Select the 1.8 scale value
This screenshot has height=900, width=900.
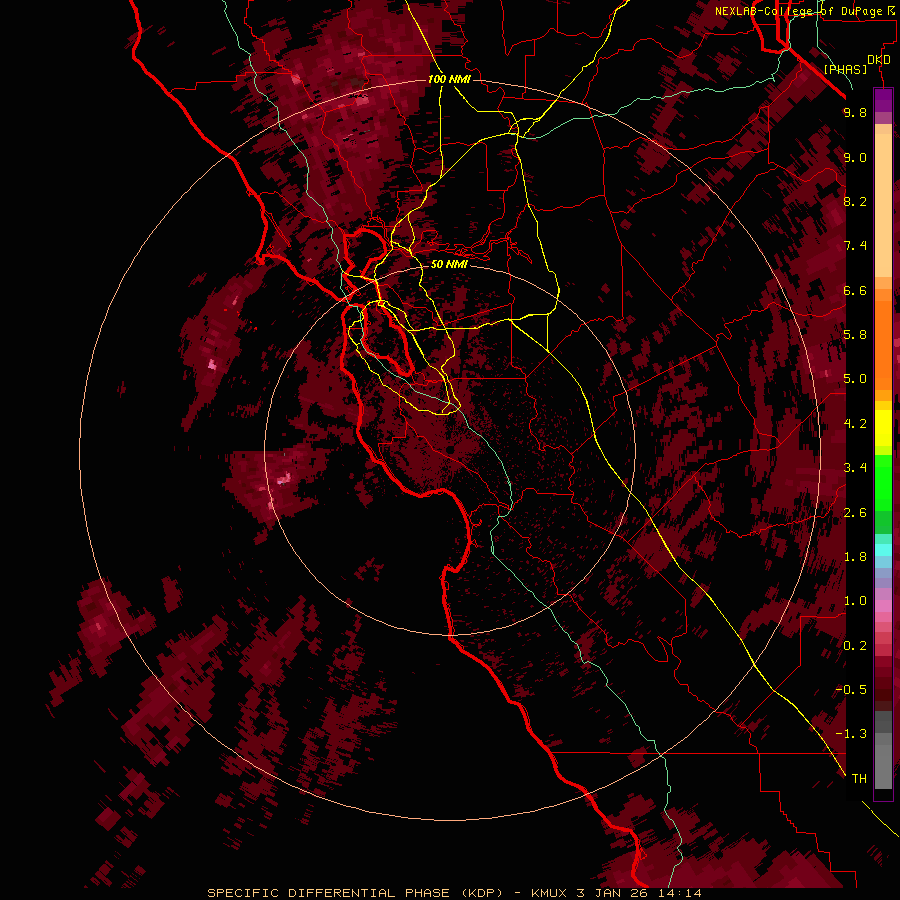coord(855,557)
